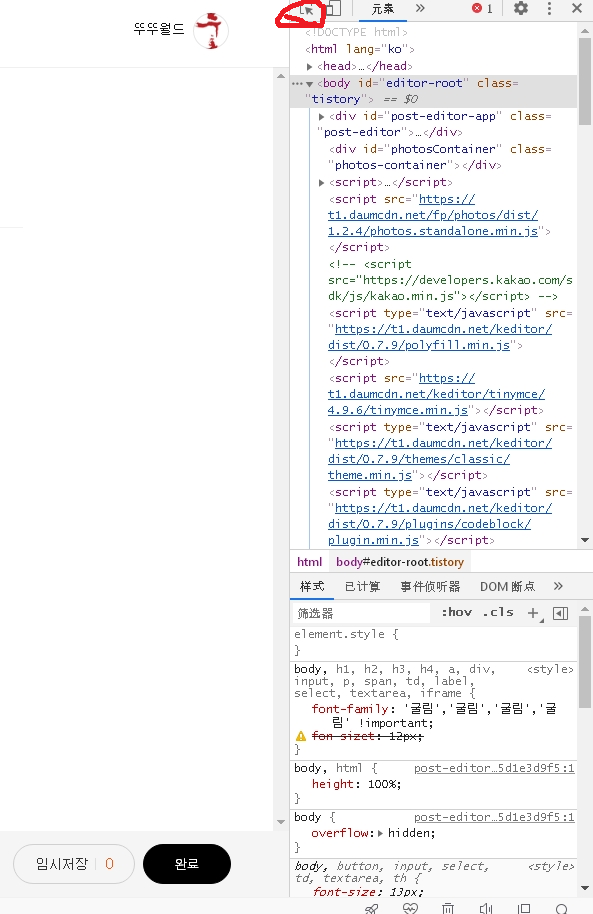Image resolution: width=593 pixels, height=914 pixels.
Task: Switch to the 样式 (Styles) tab
Action: (312, 586)
